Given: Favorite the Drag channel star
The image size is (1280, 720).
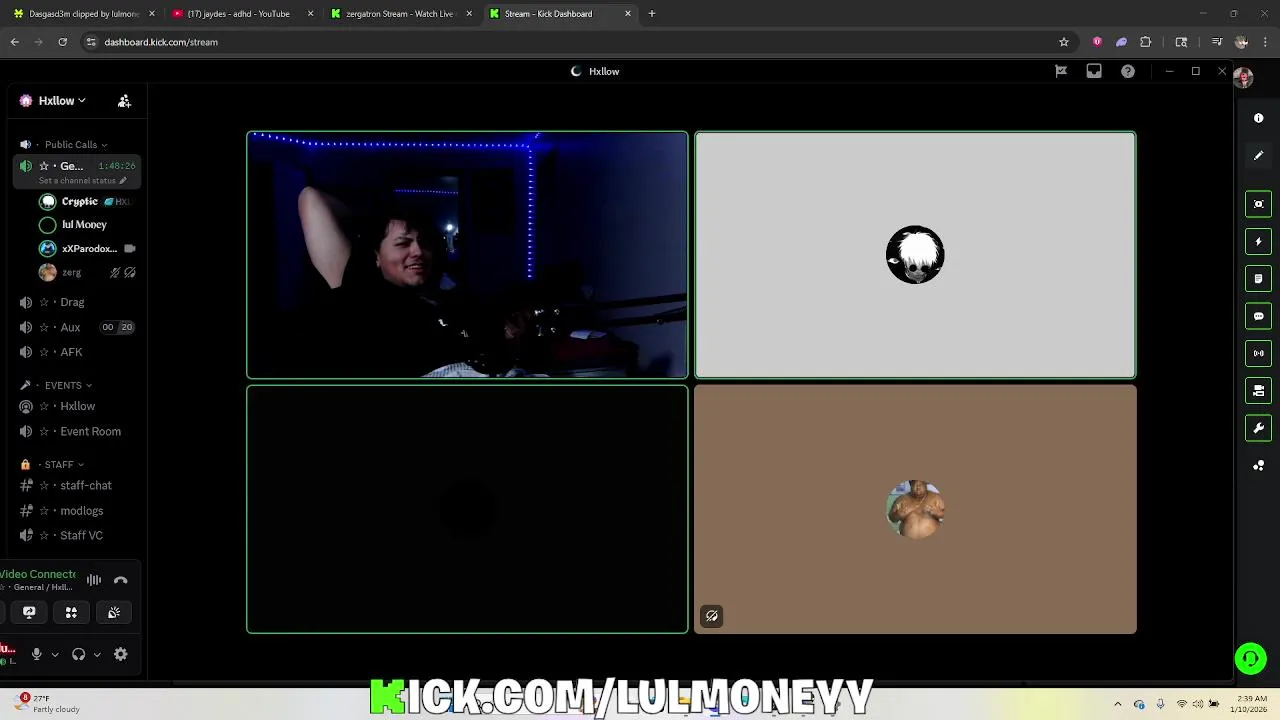Looking at the screenshot, I should pos(43,302).
